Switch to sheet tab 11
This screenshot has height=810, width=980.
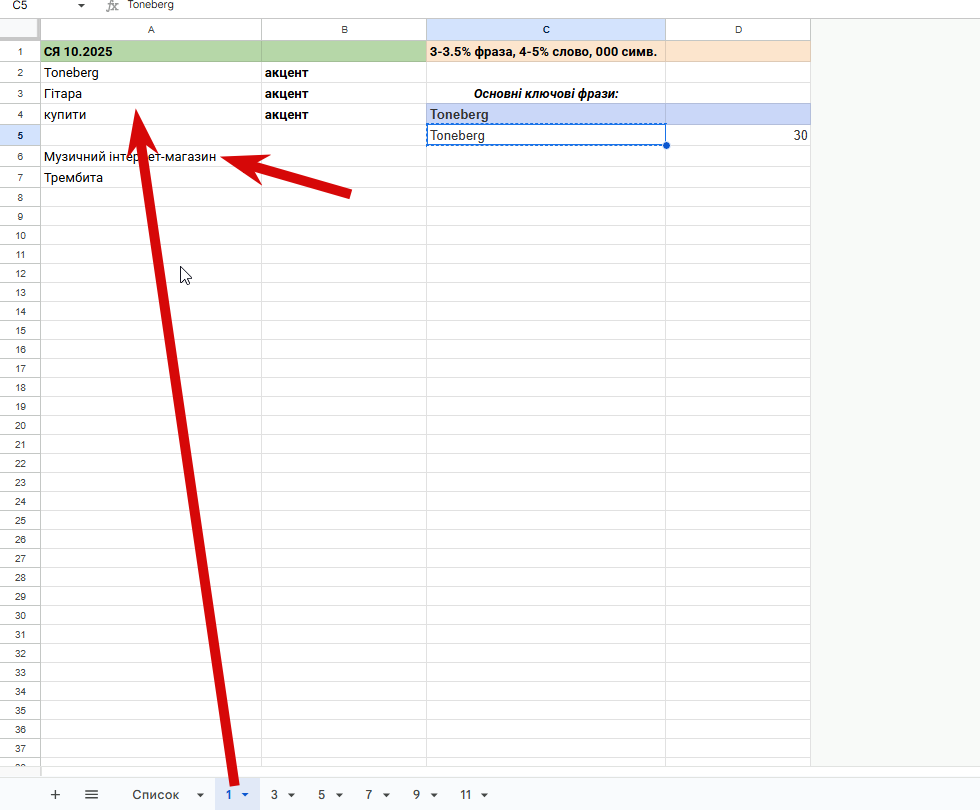(466, 794)
